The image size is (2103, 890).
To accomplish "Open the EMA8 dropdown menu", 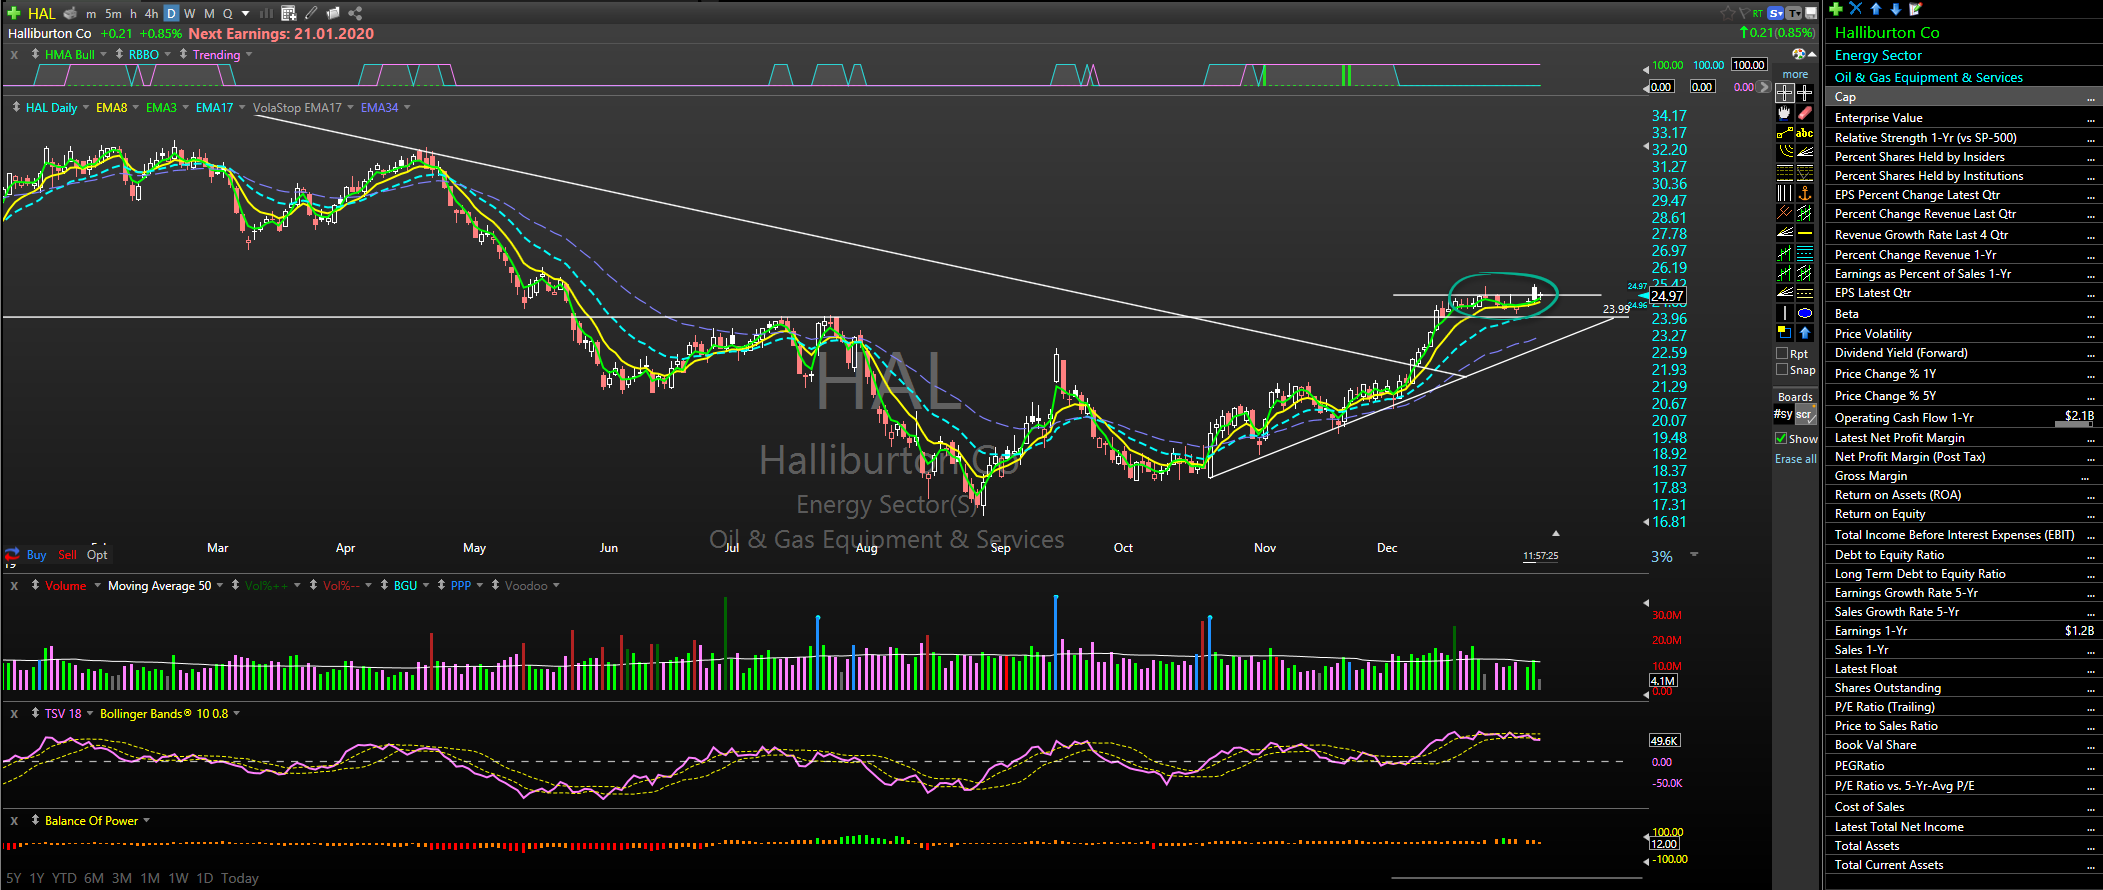I will pyautogui.click(x=136, y=108).
